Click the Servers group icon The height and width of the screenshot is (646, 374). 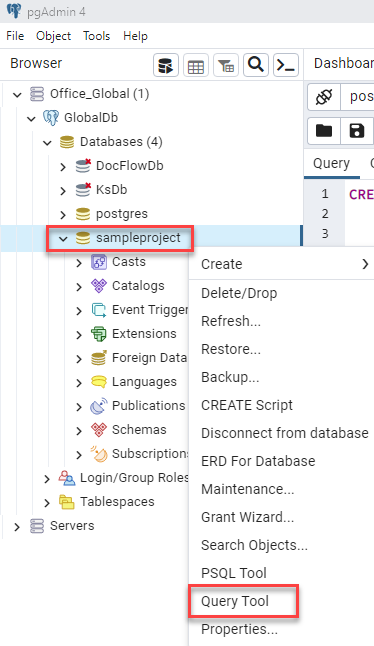(x=37, y=526)
